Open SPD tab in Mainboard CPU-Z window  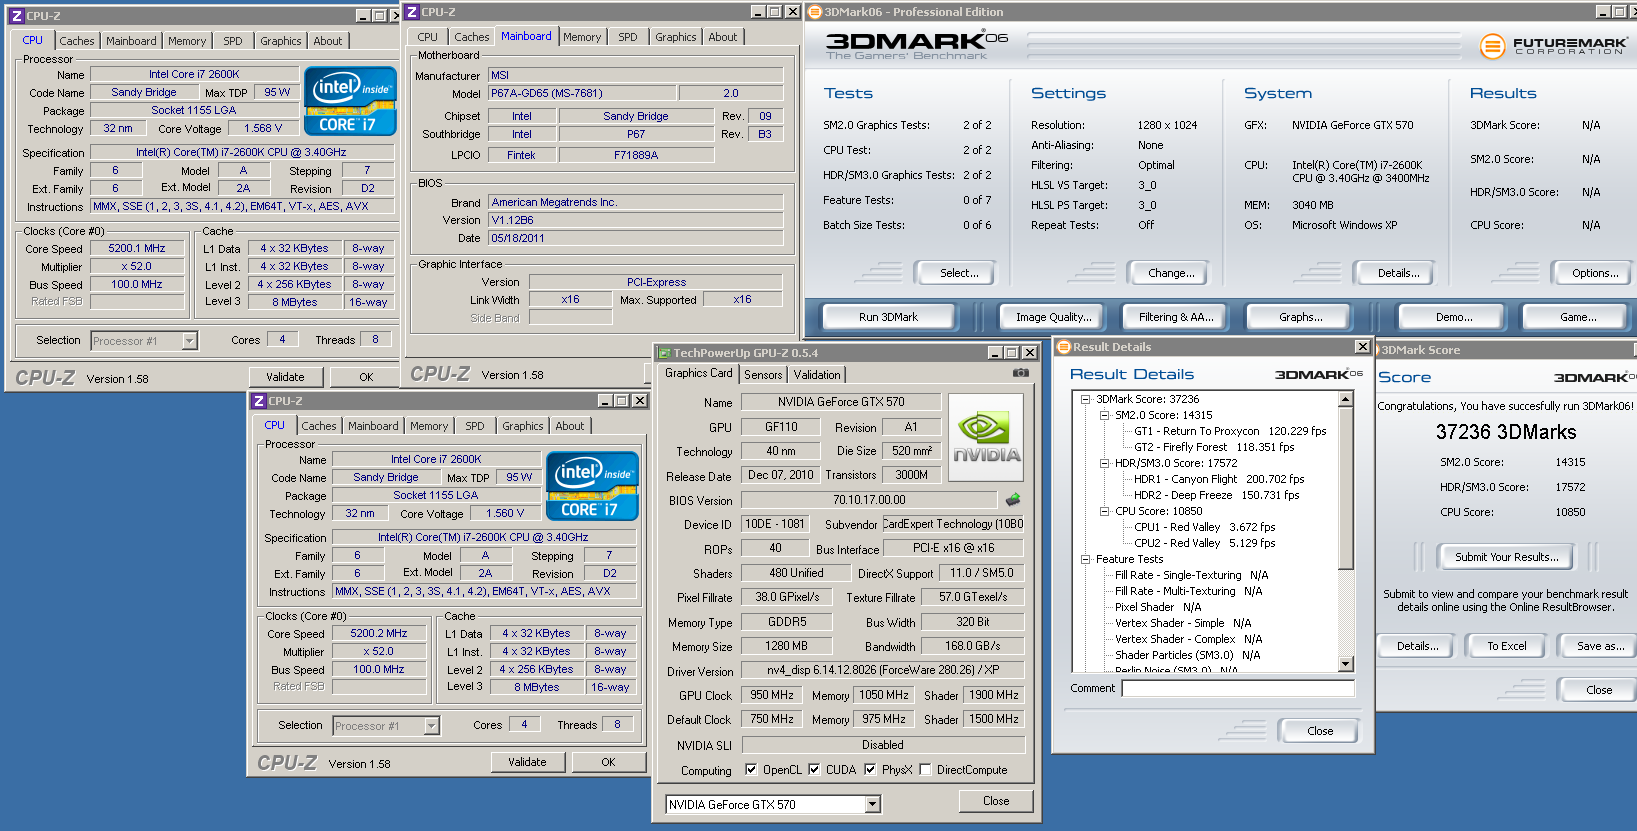[628, 37]
